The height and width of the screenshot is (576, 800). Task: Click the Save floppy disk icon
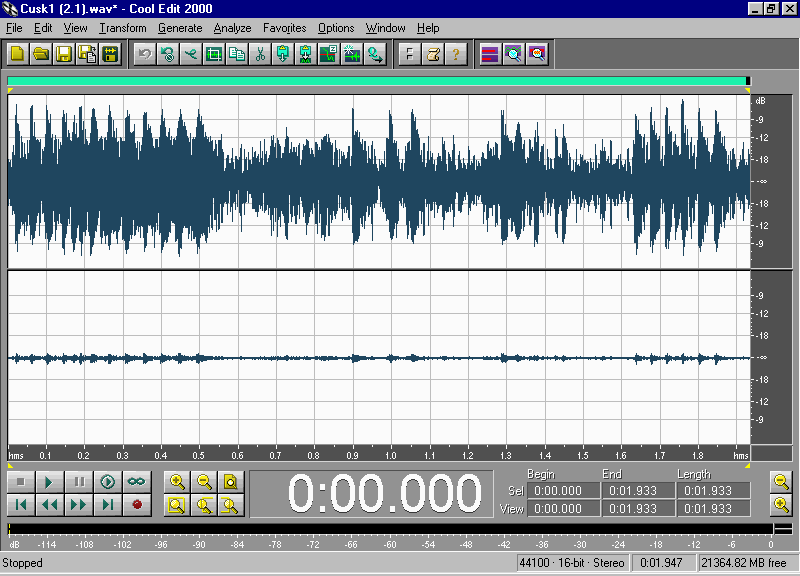point(64,54)
